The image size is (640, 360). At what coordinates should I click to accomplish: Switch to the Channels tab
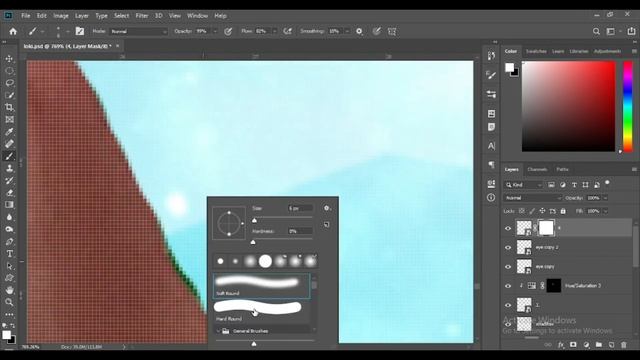(x=537, y=169)
